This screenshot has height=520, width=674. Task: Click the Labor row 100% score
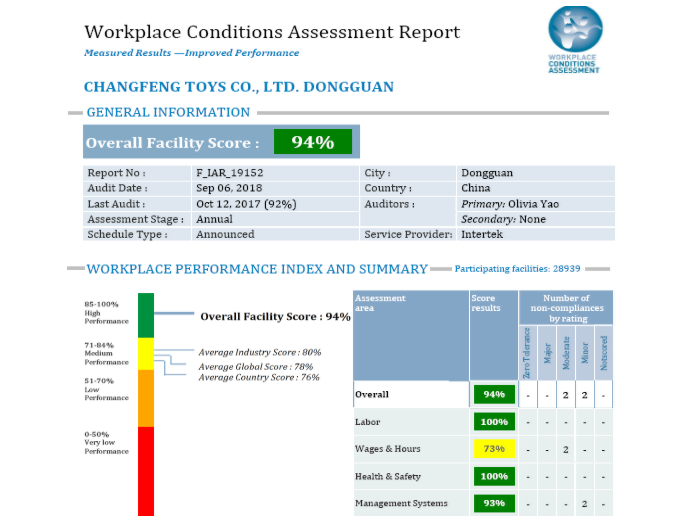(x=493, y=422)
